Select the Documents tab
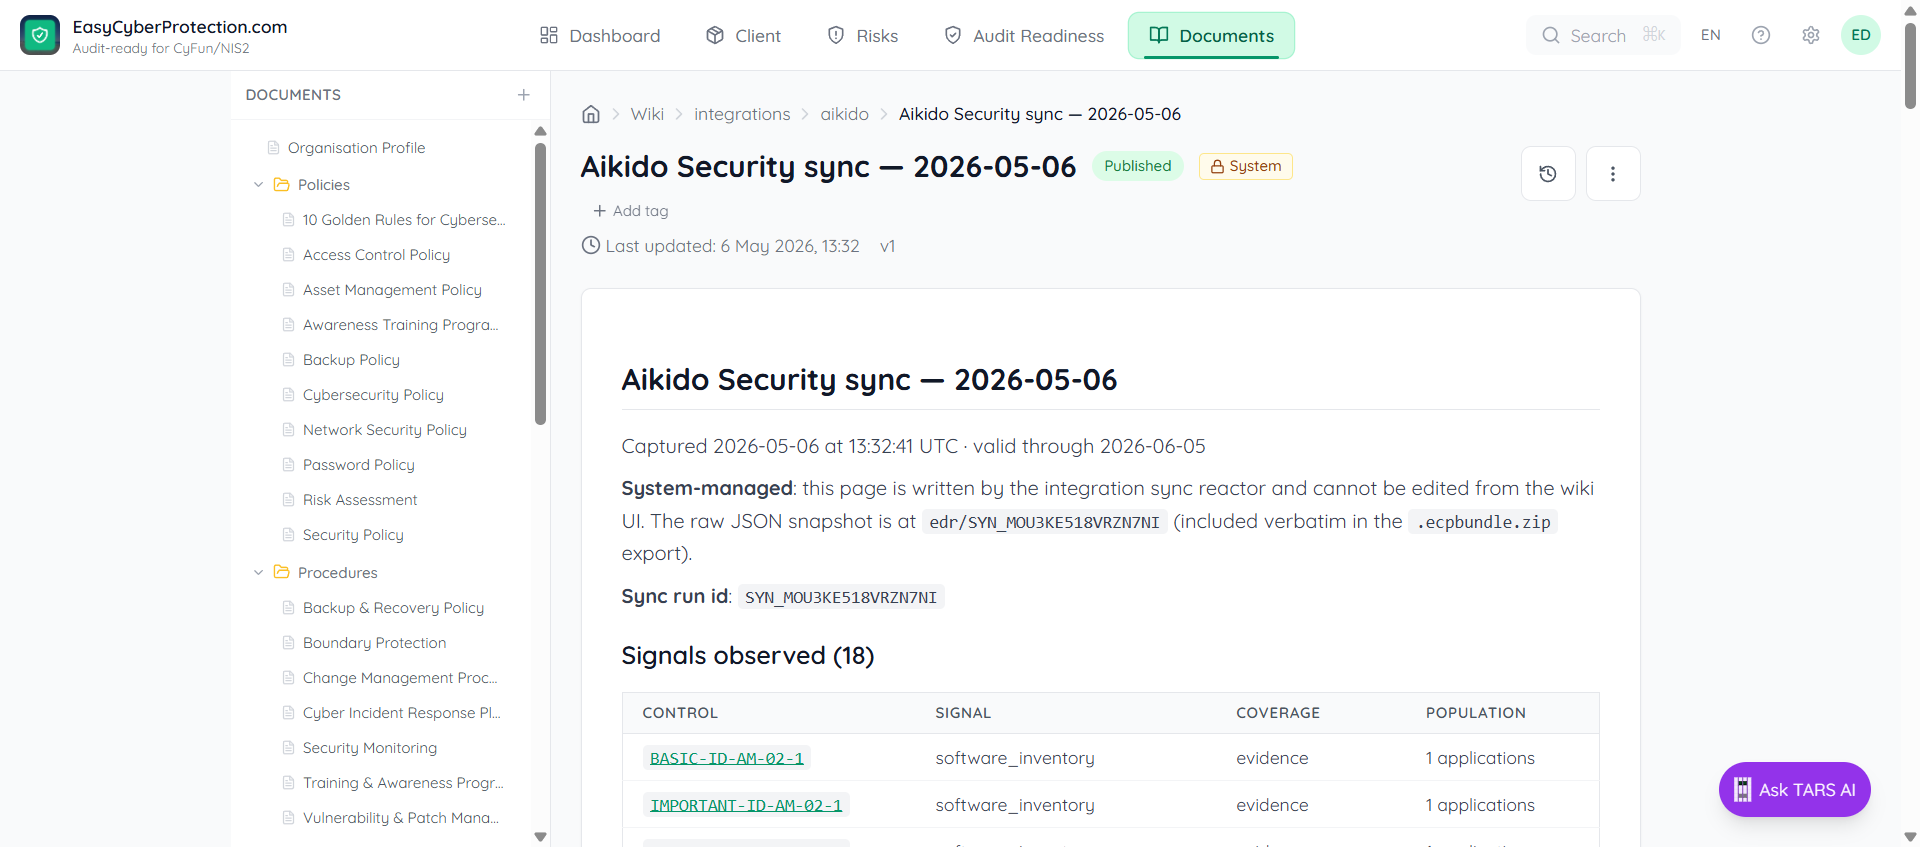Image resolution: width=1920 pixels, height=847 pixels. (1211, 36)
